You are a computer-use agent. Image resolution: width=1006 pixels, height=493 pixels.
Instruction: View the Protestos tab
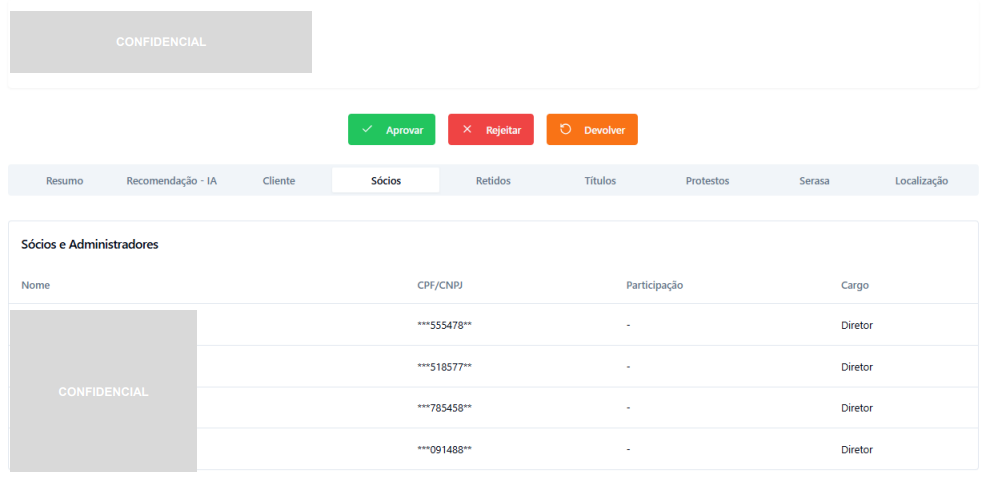click(x=707, y=181)
